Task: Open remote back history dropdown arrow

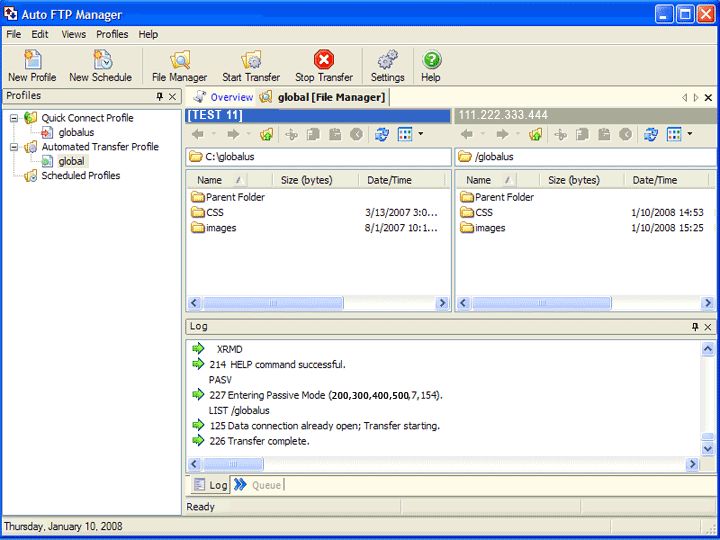Action: click(x=483, y=134)
